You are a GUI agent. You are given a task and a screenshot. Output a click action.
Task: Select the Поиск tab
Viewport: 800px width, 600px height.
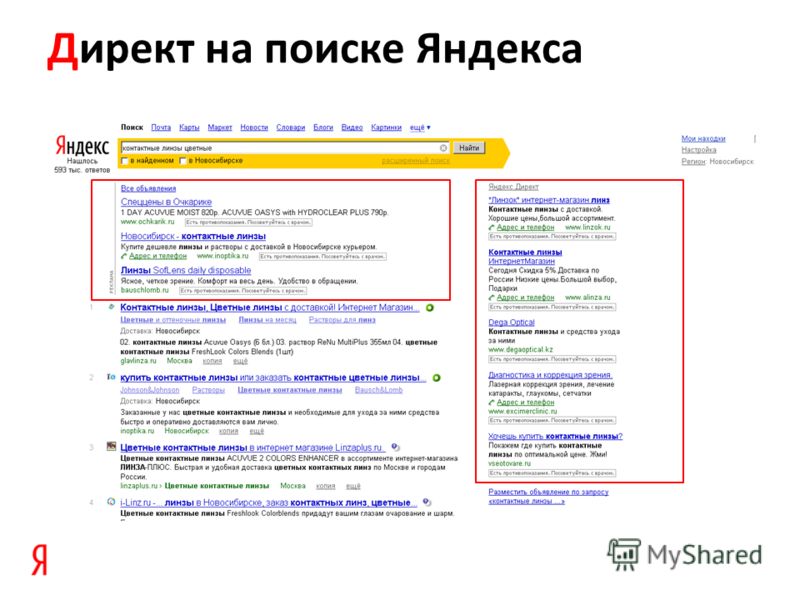coord(132,128)
